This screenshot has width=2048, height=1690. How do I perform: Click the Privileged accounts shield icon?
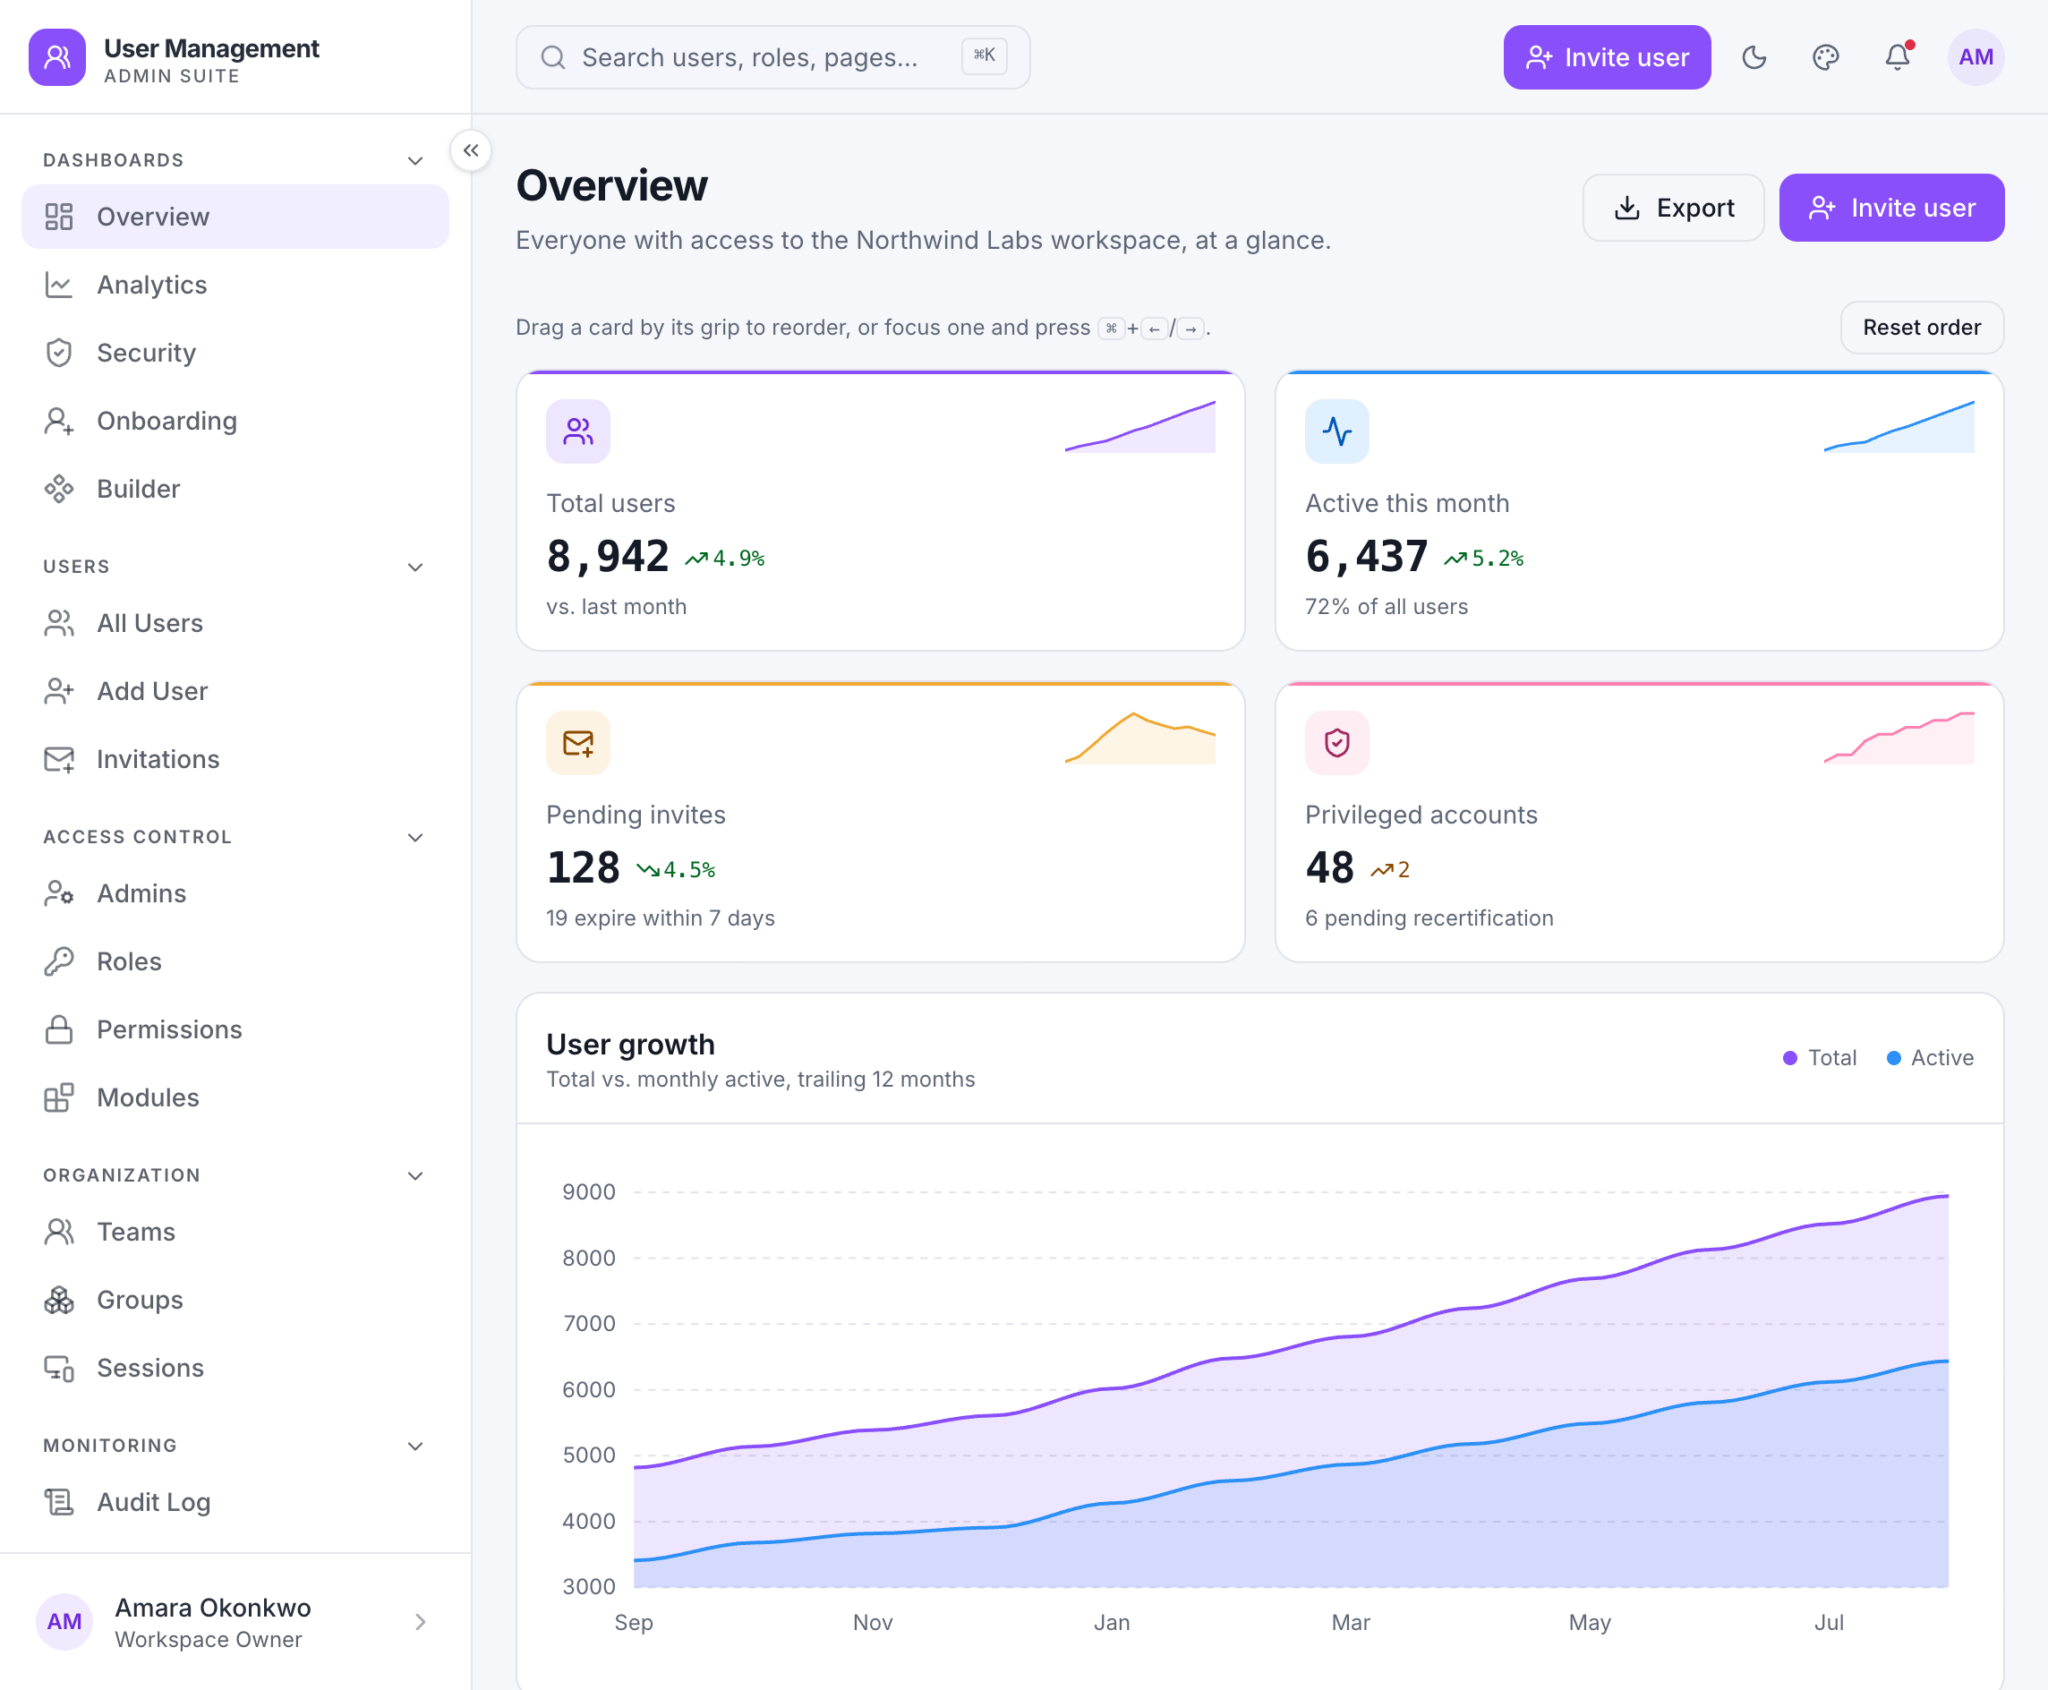click(1337, 742)
